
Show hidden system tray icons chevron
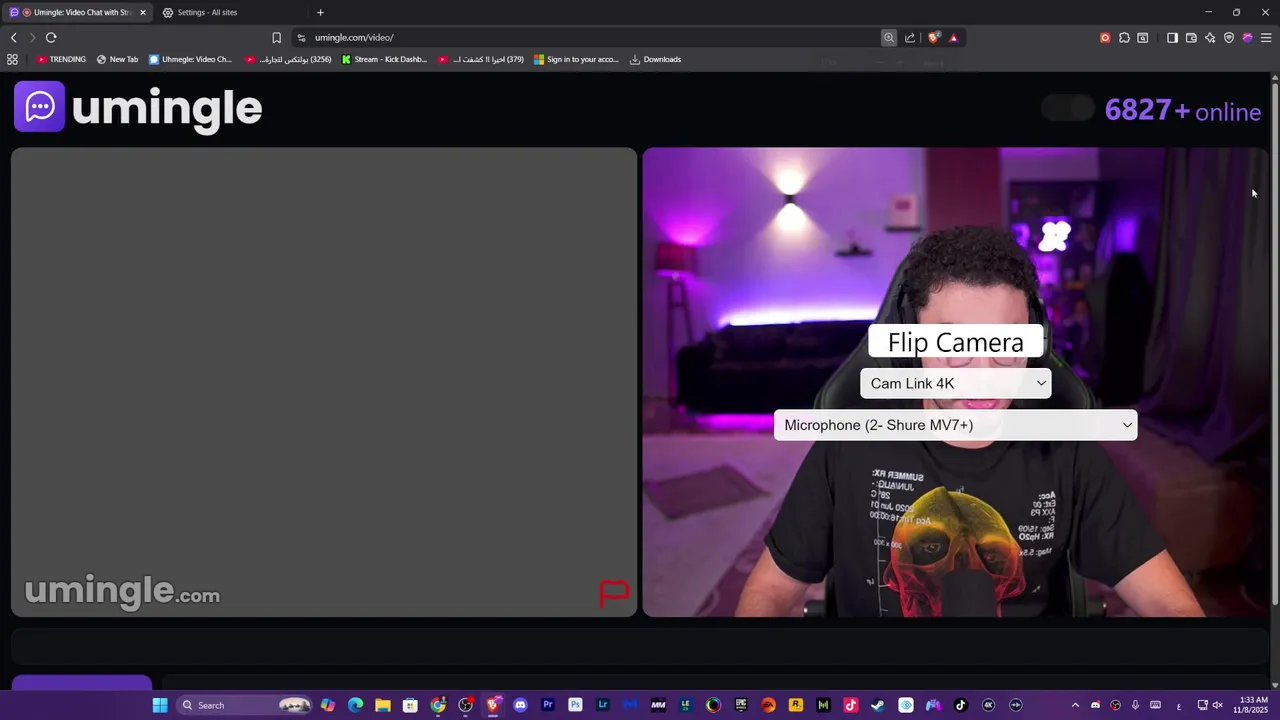[1075, 705]
